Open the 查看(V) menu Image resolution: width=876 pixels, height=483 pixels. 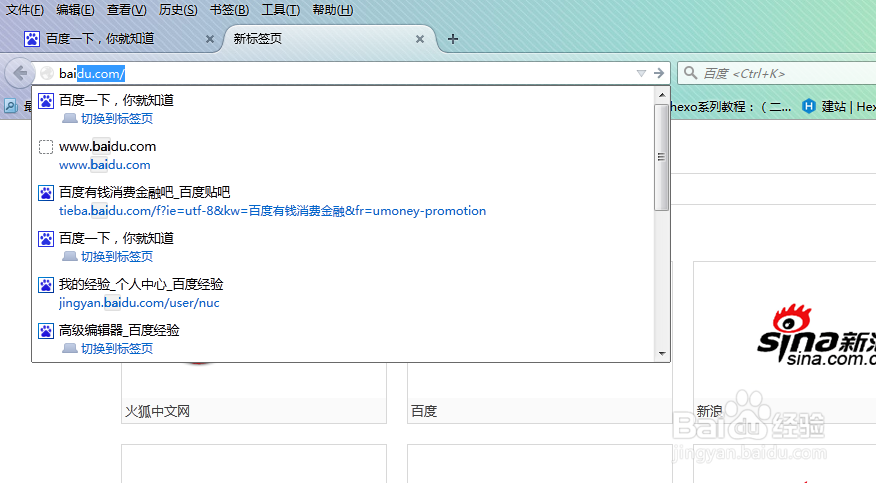point(127,10)
